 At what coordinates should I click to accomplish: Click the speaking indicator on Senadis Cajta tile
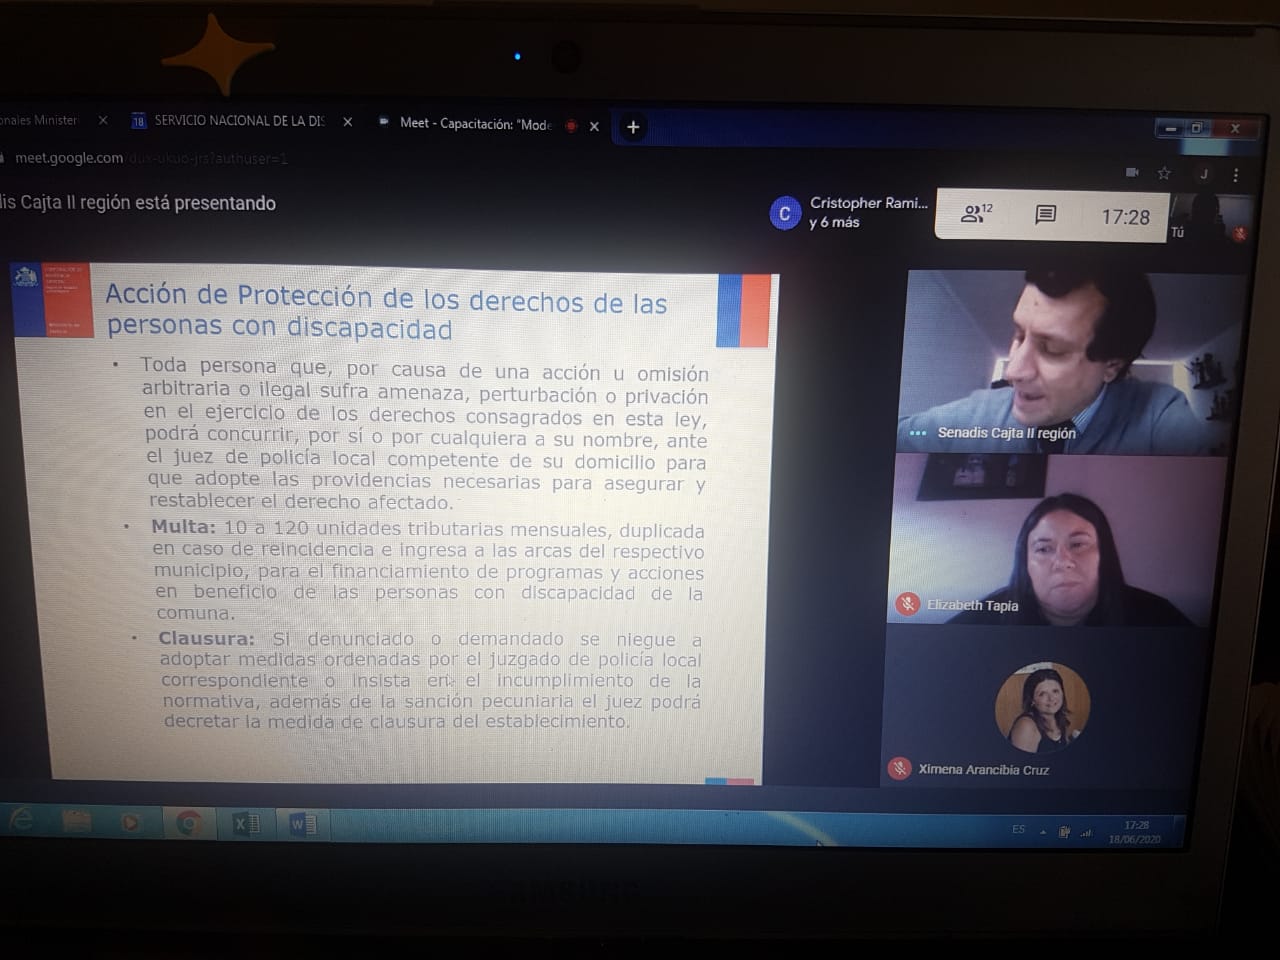click(918, 433)
